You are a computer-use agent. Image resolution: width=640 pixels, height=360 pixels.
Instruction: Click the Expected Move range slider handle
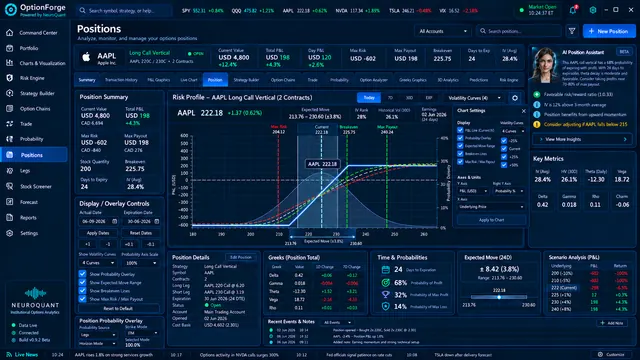499,297
